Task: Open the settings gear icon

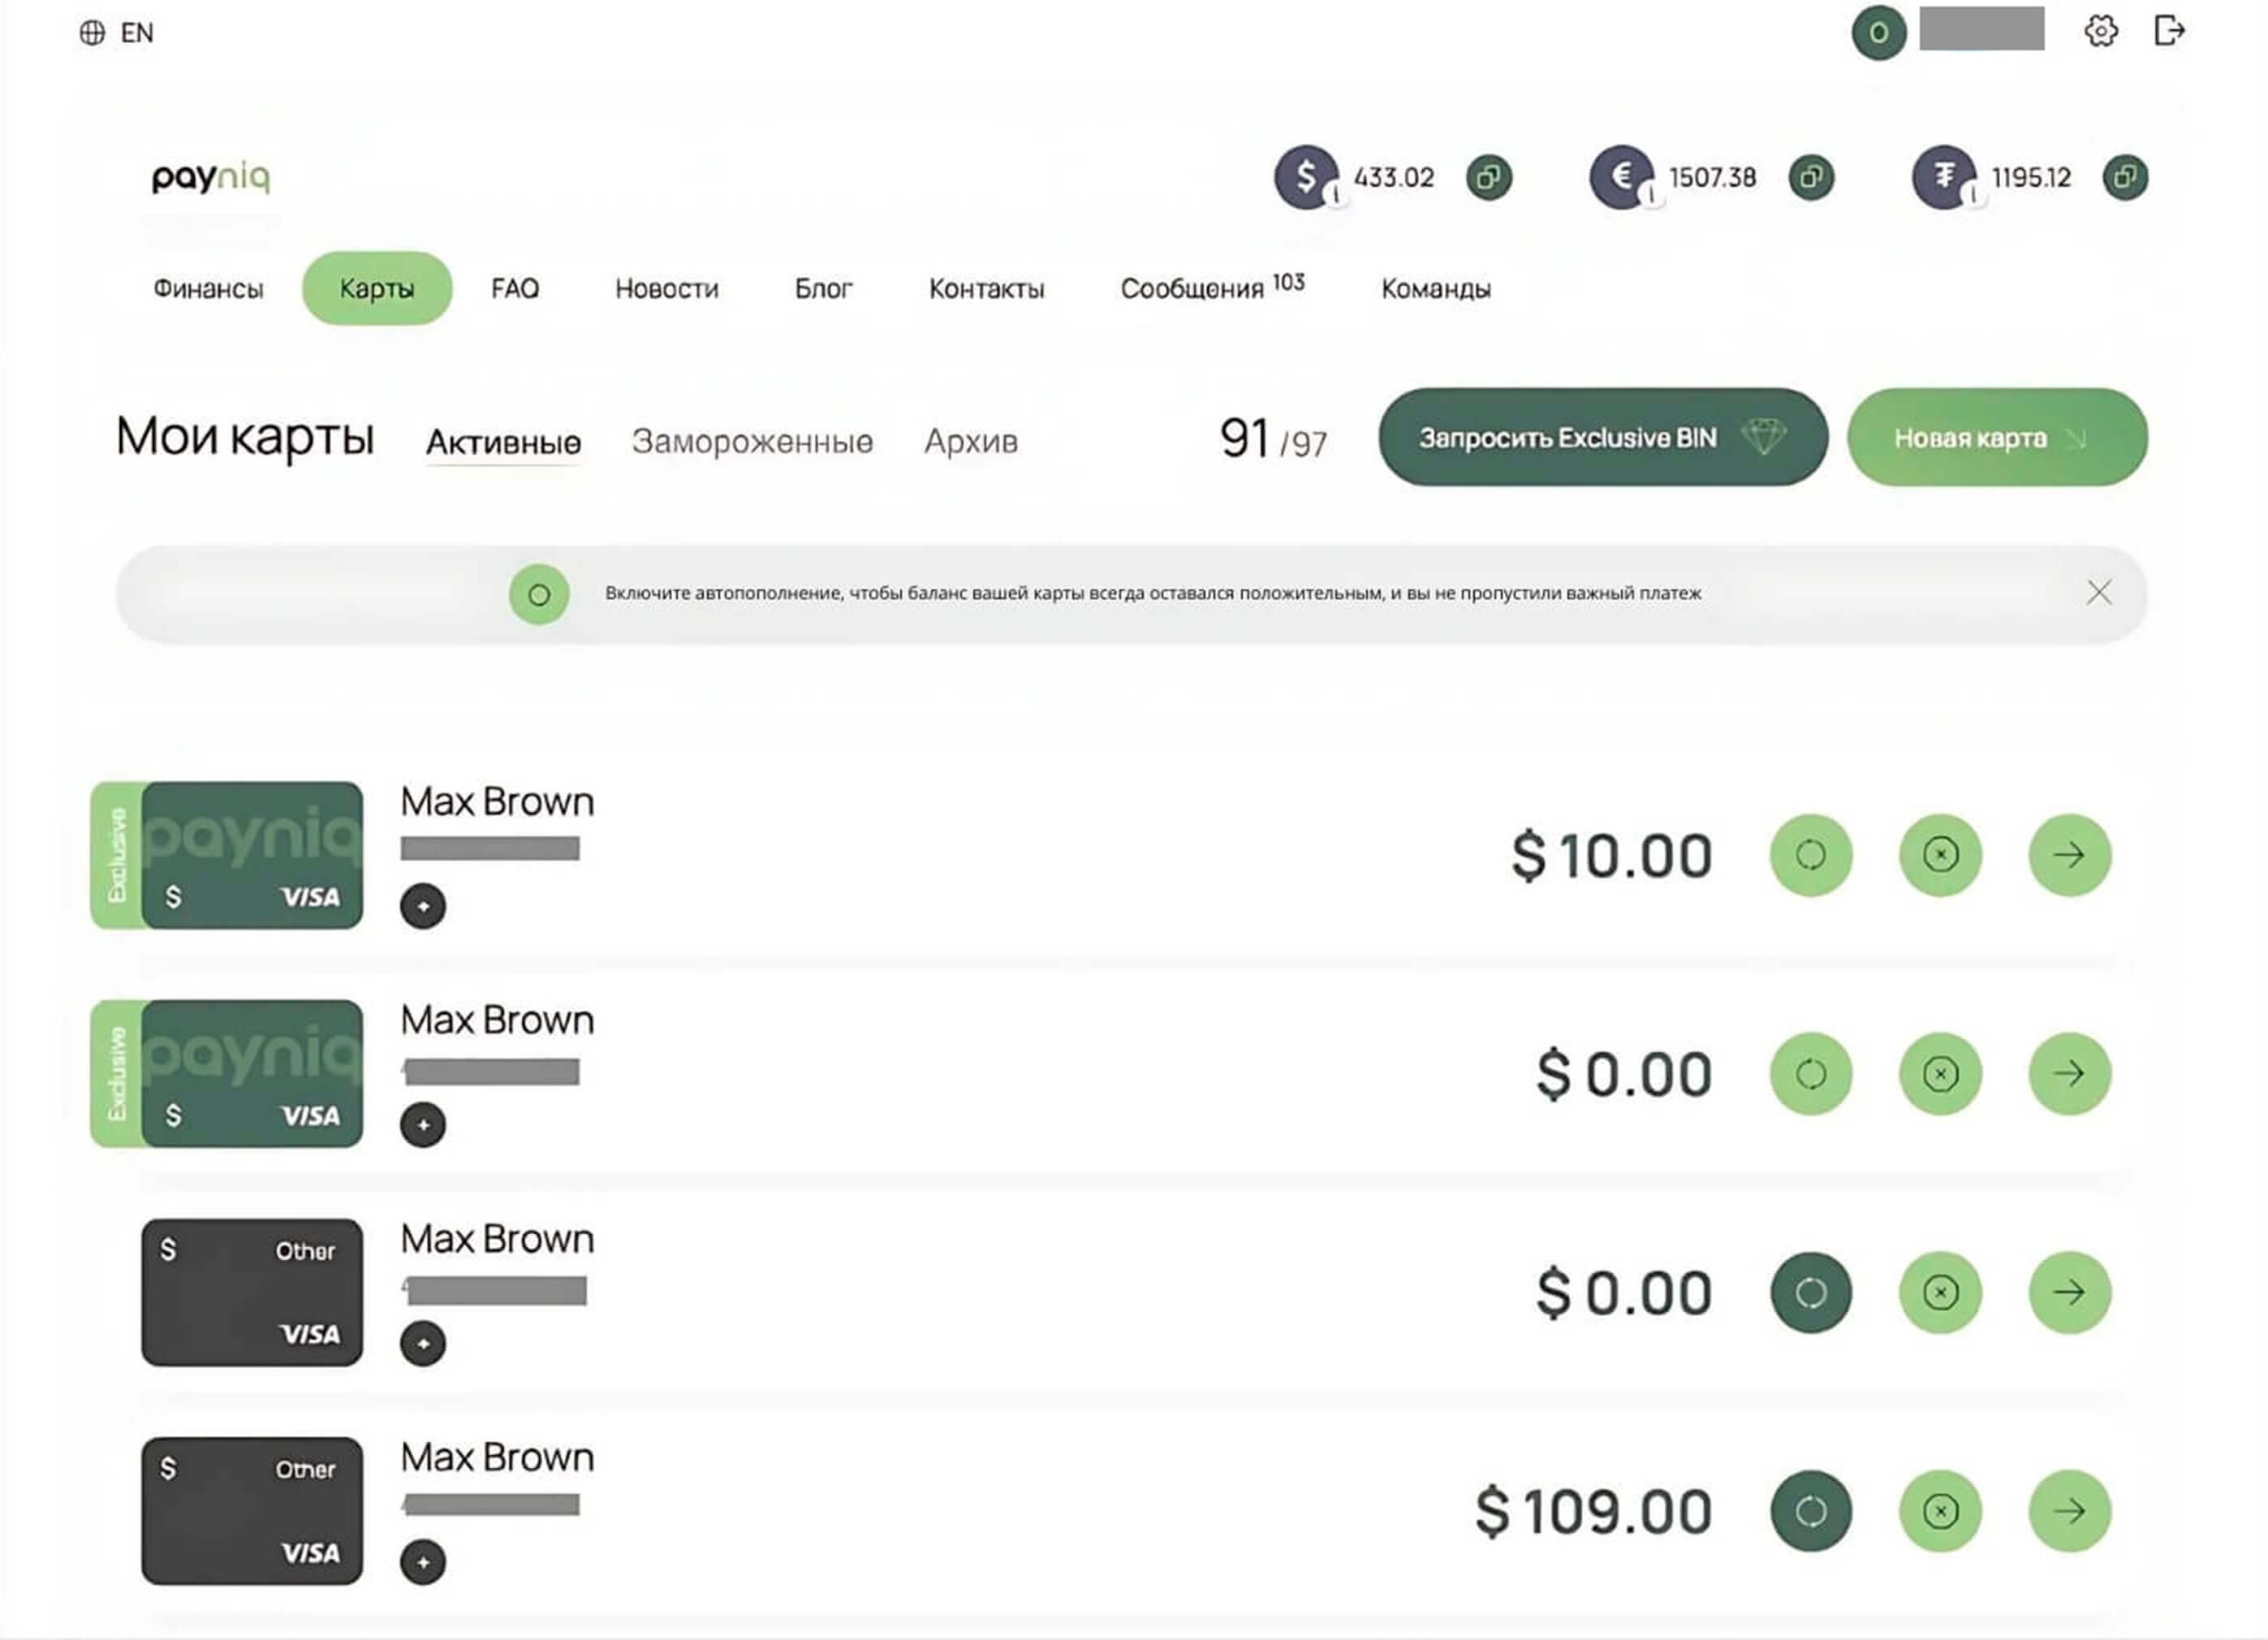Action: [x=2100, y=31]
